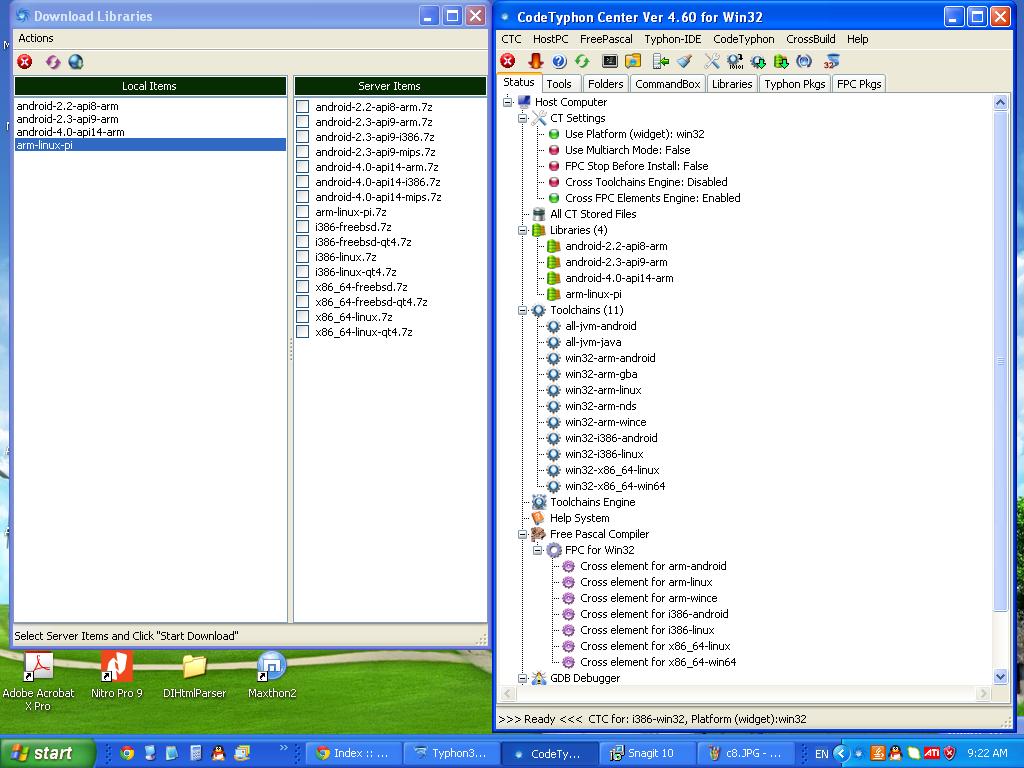
Task: Collapse the CT Settings tree node
Action: (x=522, y=118)
